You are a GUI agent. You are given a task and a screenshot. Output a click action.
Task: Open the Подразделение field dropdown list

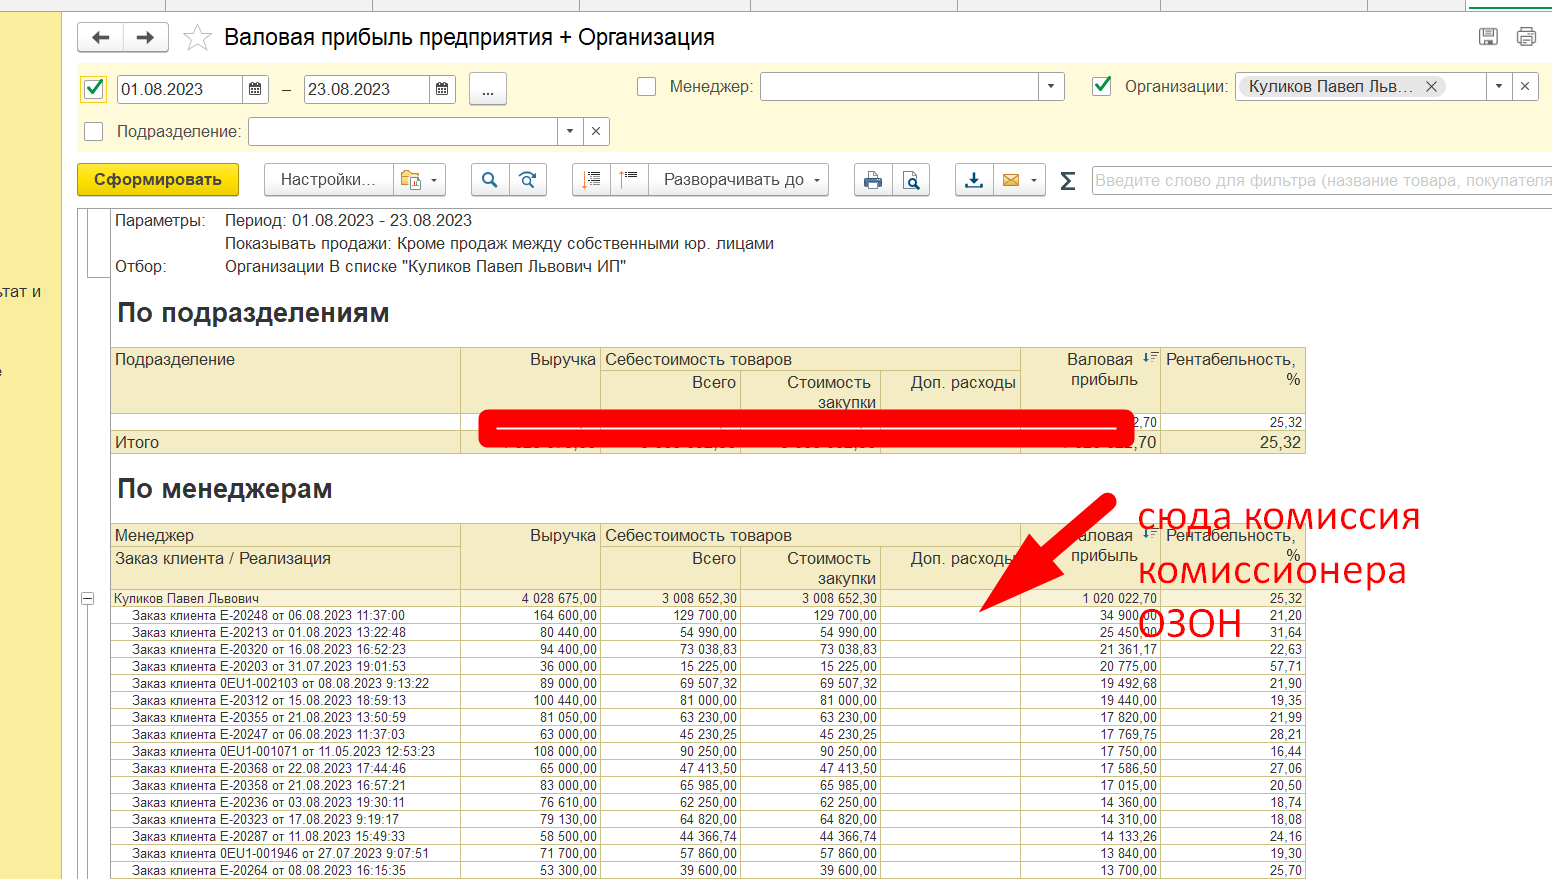click(569, 131)
